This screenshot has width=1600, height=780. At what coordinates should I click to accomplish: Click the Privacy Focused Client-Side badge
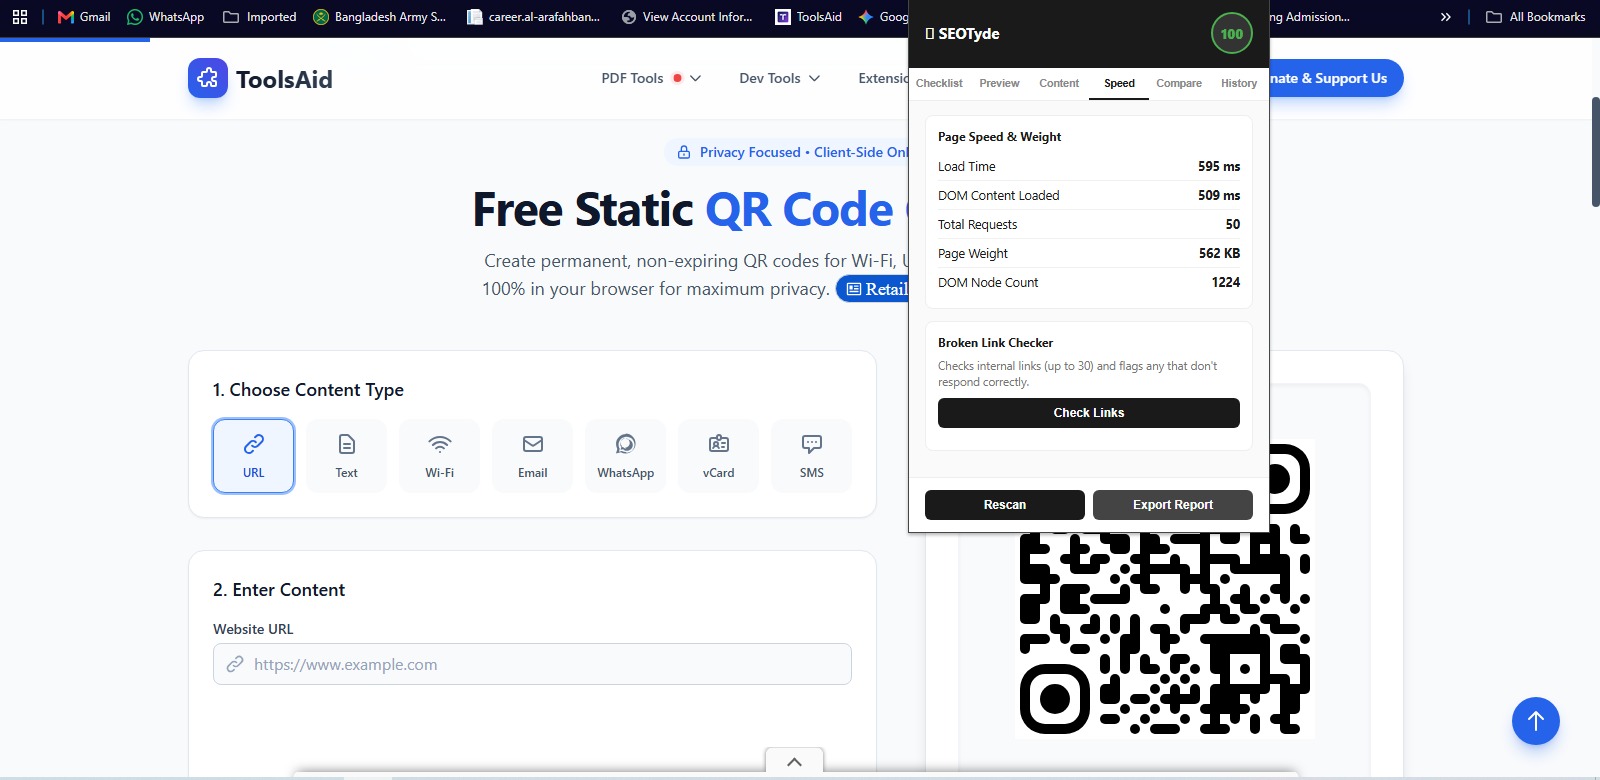(x=788, y=152)
